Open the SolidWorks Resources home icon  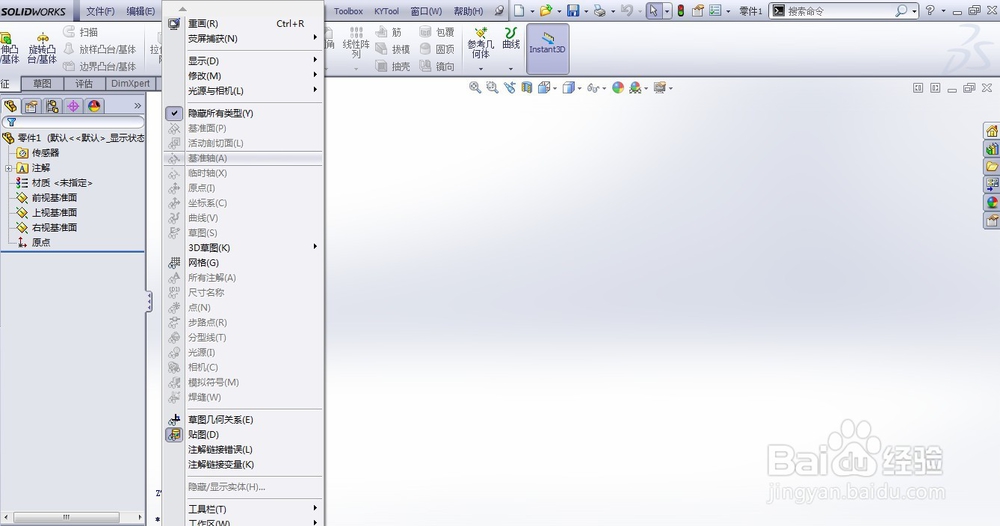991,131
